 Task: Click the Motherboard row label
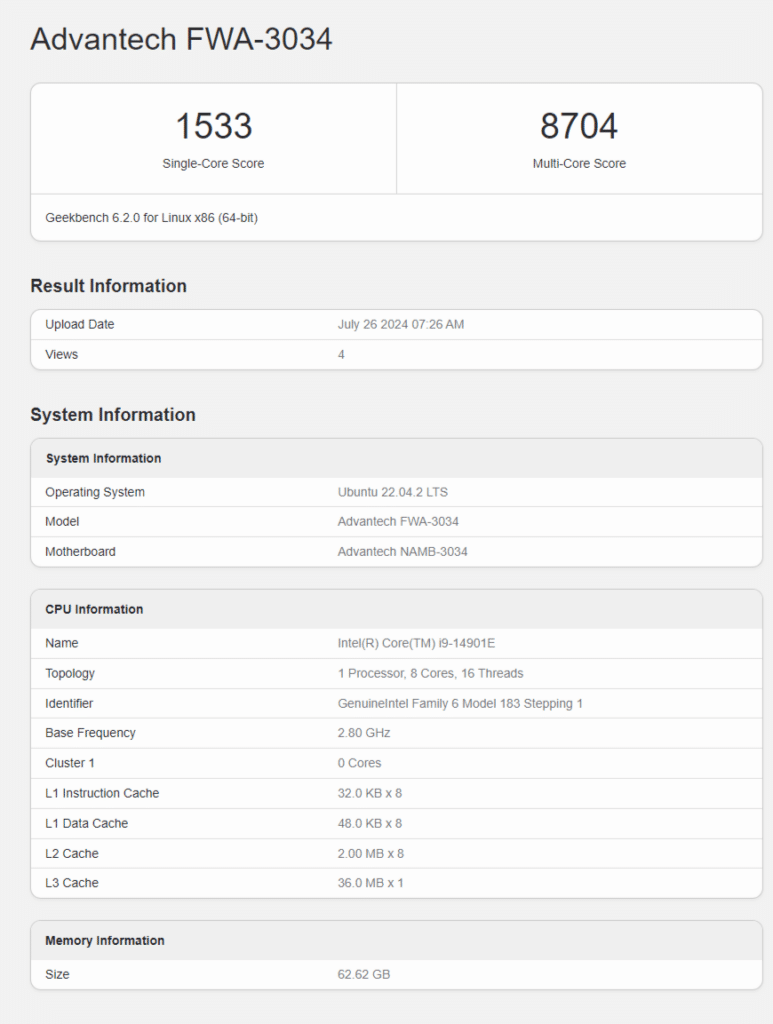tap(80, 551)
